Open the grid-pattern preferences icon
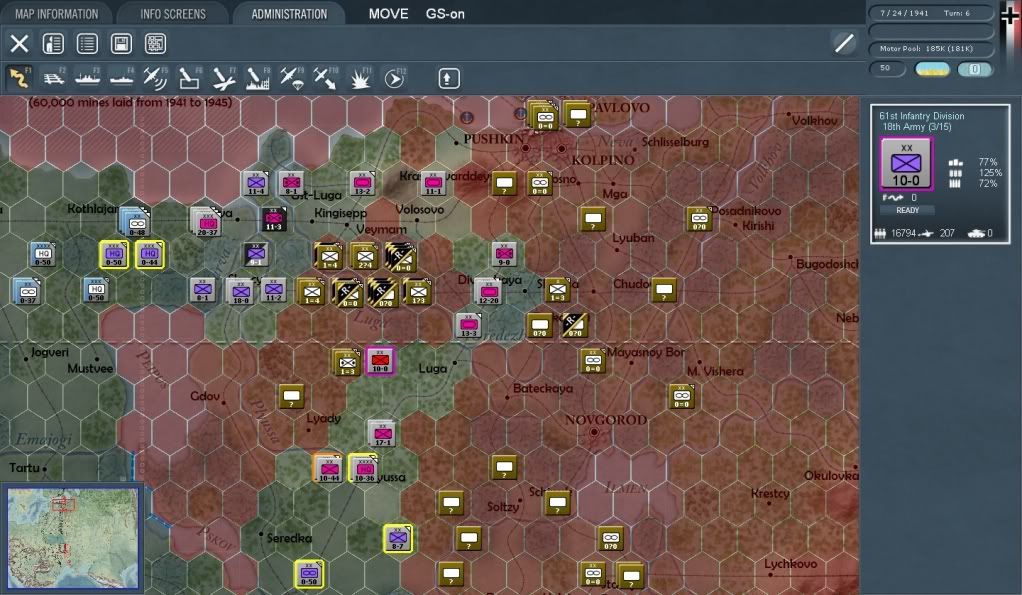The image size is (1022, 595). pos(155,44)
